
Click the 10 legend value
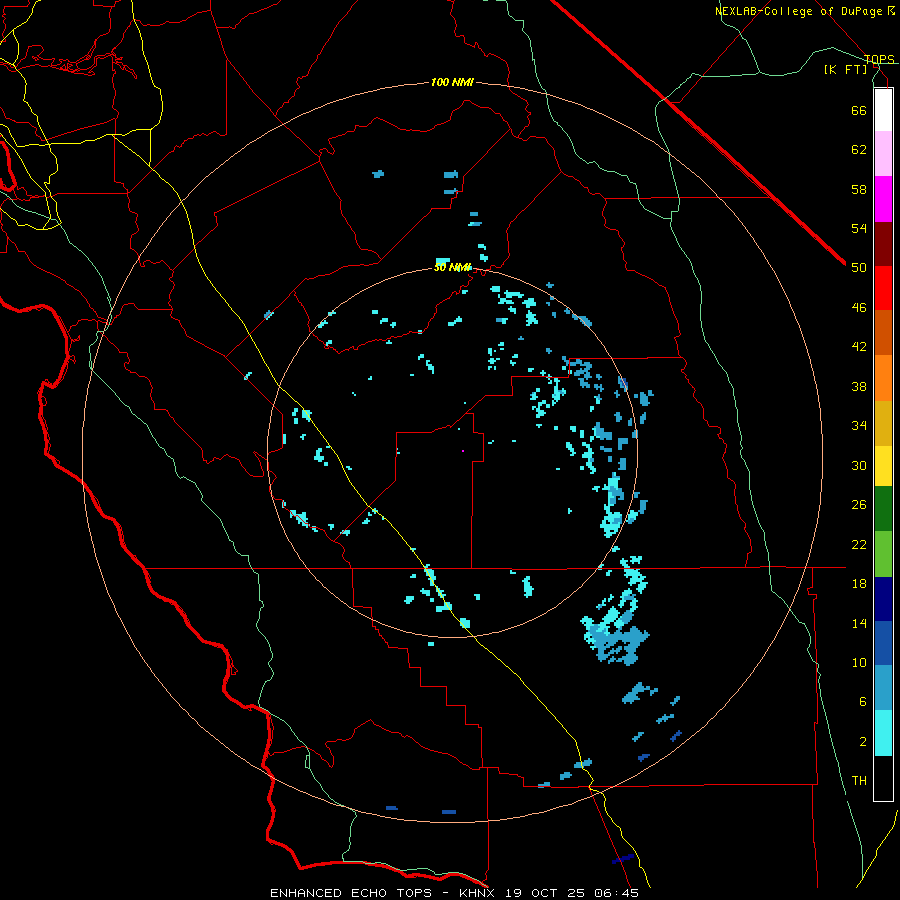pos(859,662)
